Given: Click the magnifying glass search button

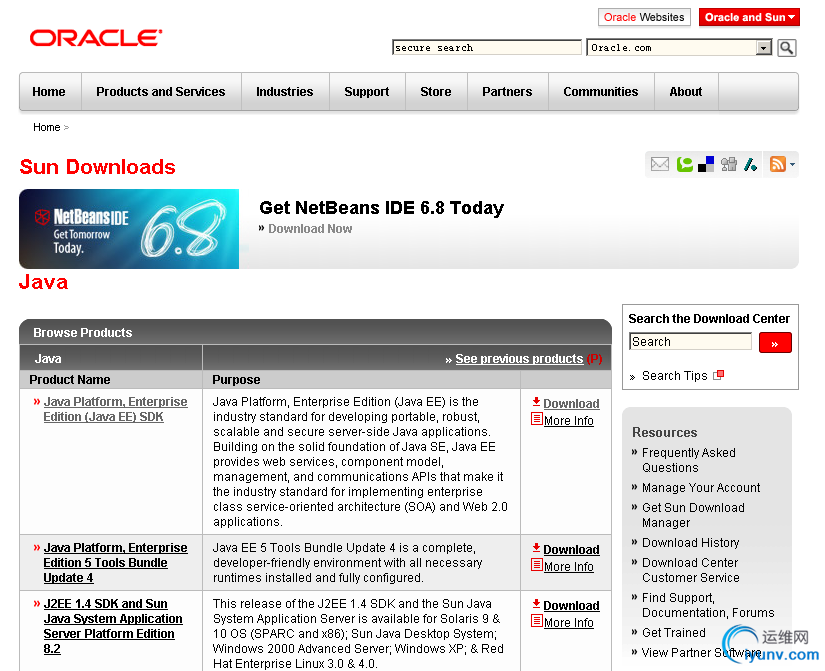Looking at the screenshot, I should (x=787, y=48).
